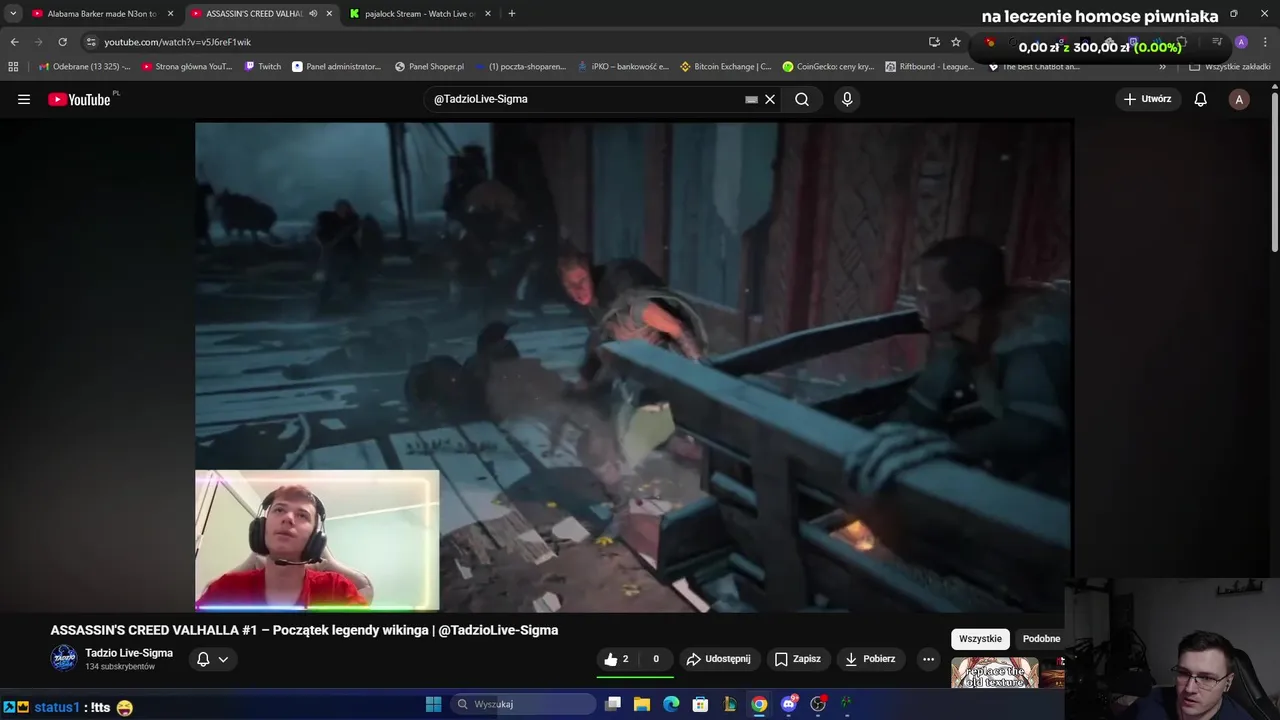Image resolution: width=1280 pixels, height=720 pixels.
Task: Clear the YouTube search field with the X
Action: (770, 99)
